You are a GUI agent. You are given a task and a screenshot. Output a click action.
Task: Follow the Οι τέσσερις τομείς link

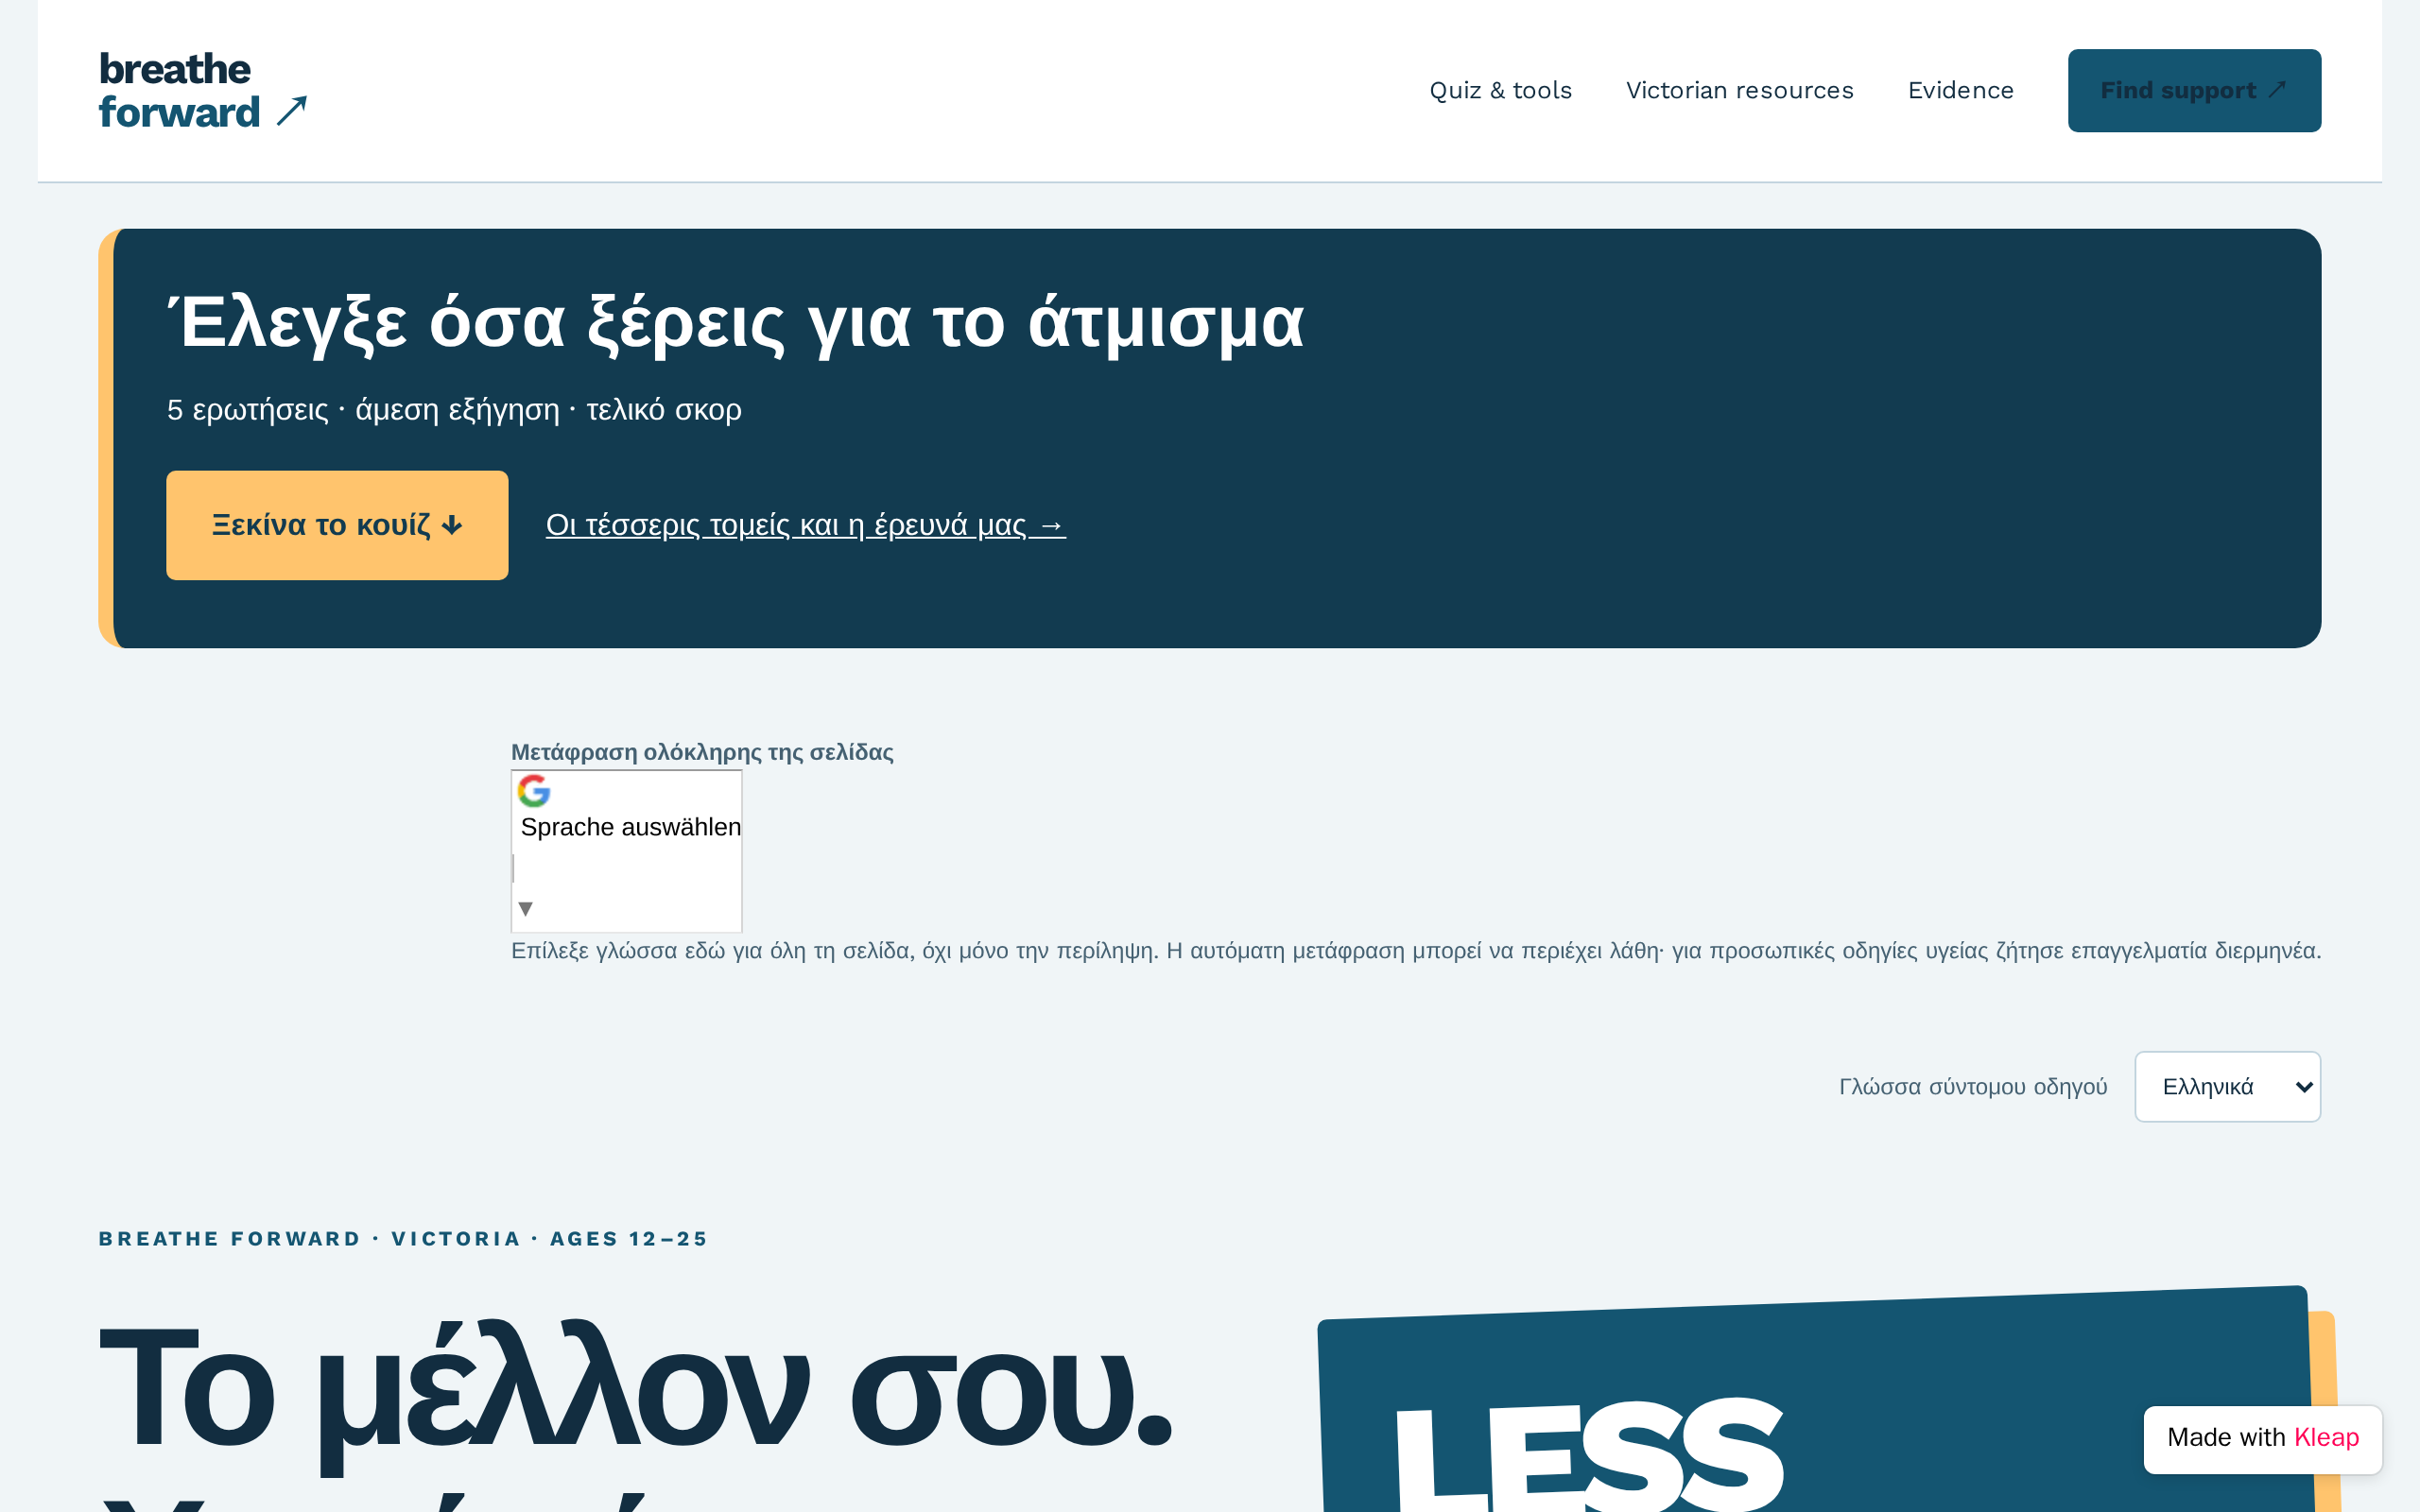(806, 525)
